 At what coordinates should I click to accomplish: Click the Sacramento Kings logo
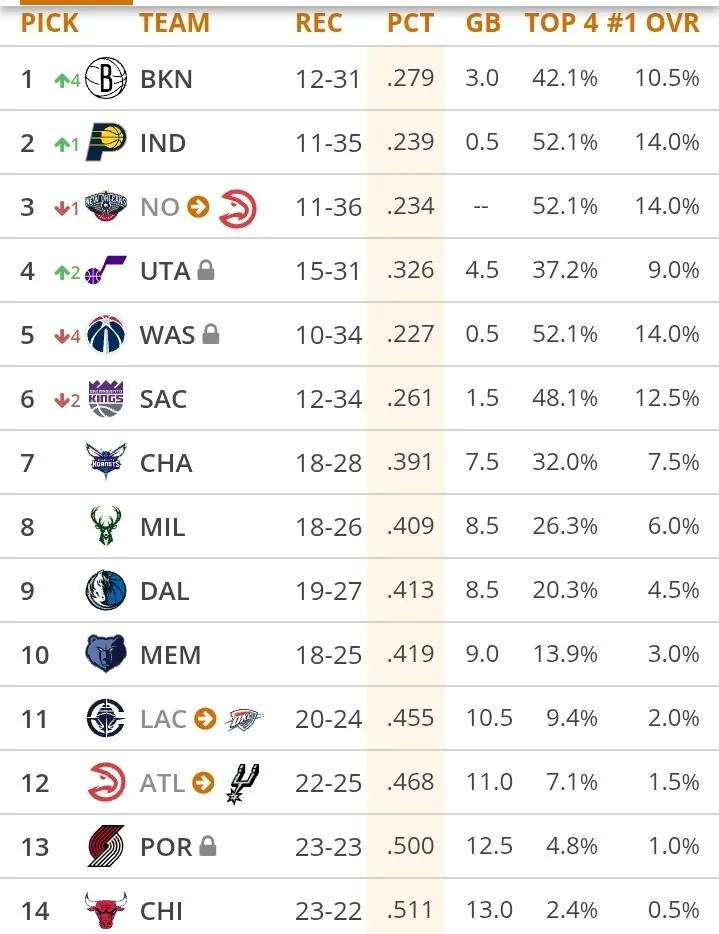105,398
